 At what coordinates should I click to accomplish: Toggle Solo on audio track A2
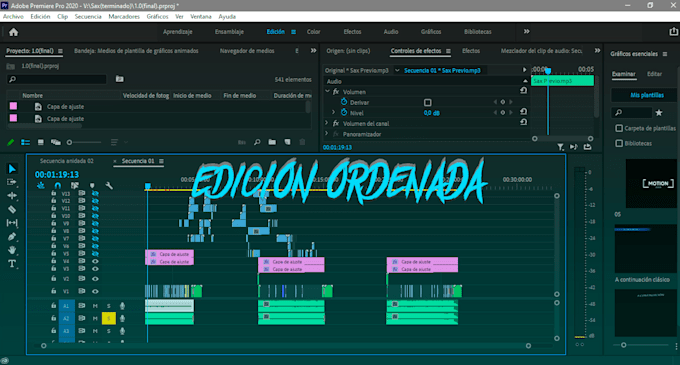pos(109,319)
